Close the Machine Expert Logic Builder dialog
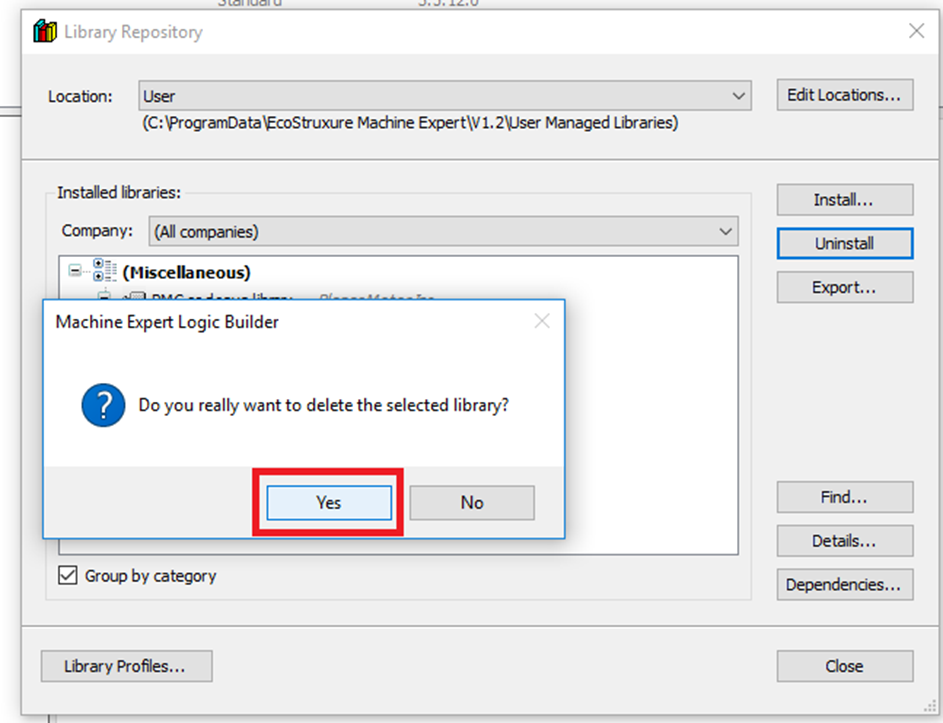The width and height of the screenshot is (943, 723). [x=541, y=321]
